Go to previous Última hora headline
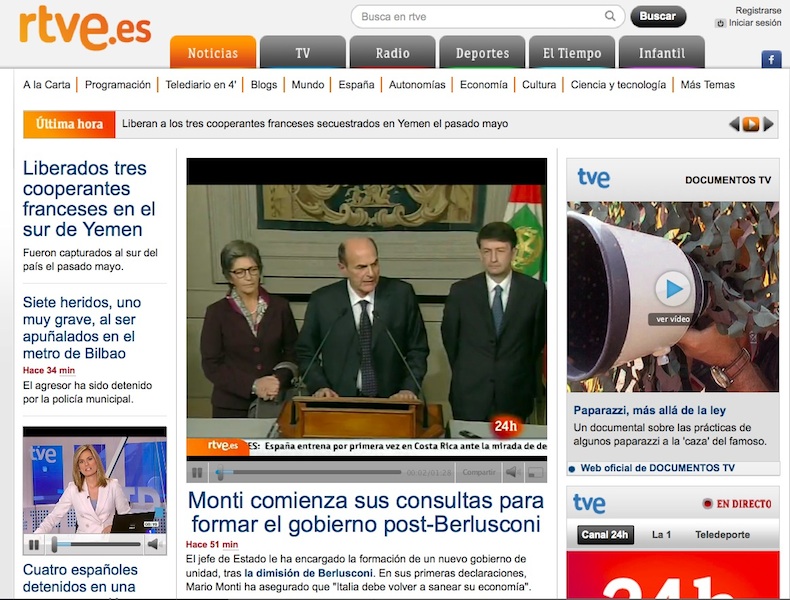 [x=734, y=124]
